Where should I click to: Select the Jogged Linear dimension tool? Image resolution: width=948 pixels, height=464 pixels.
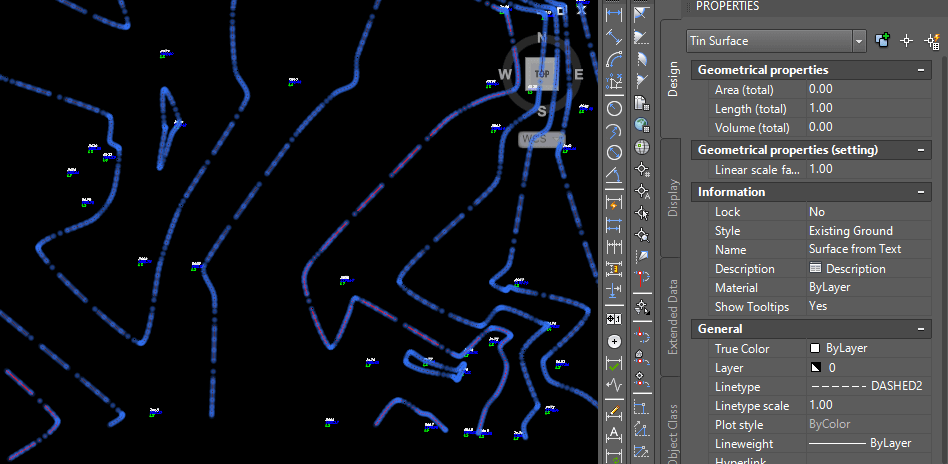(x=614, y=385)
